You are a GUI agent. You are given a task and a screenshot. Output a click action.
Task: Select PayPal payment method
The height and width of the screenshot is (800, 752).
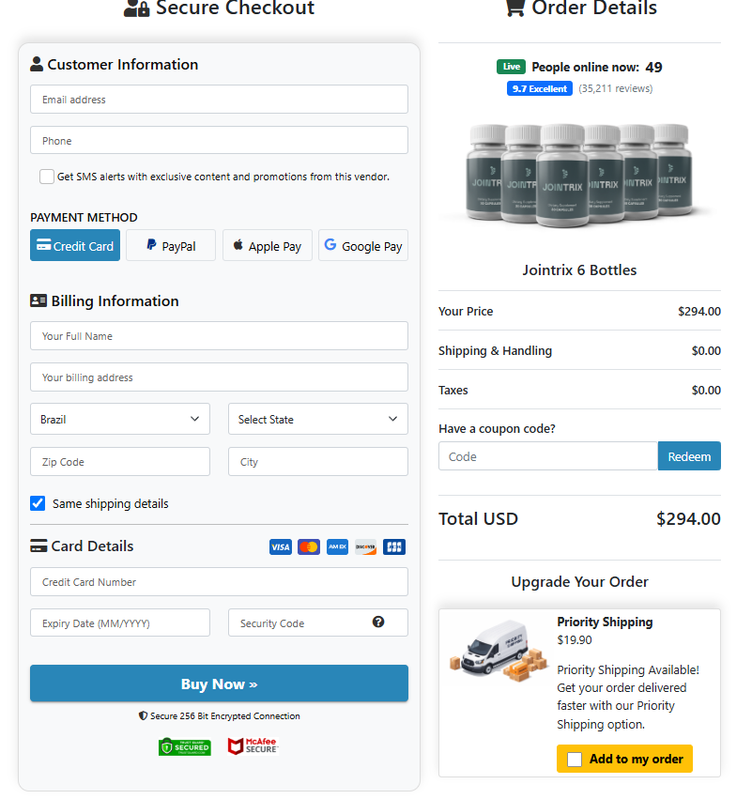click(x=171, y=245)
